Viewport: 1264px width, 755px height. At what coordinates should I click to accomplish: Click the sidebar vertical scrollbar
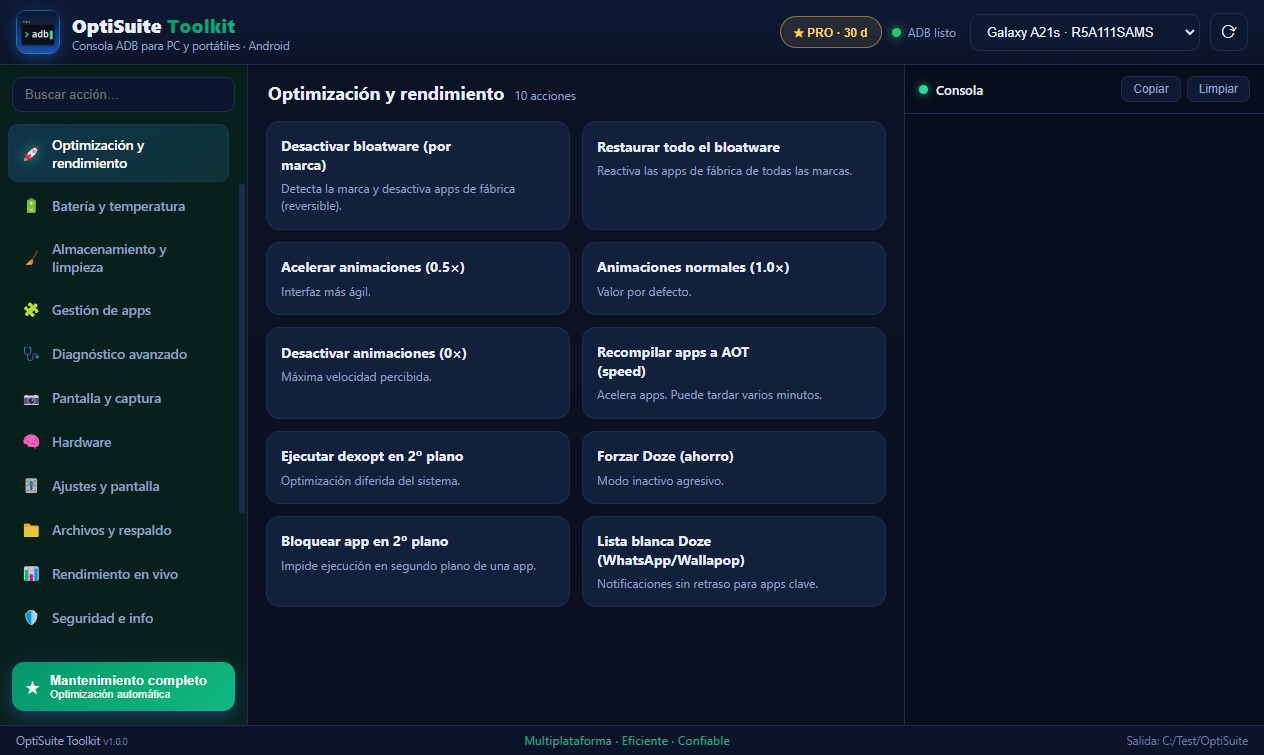point(241,348)
